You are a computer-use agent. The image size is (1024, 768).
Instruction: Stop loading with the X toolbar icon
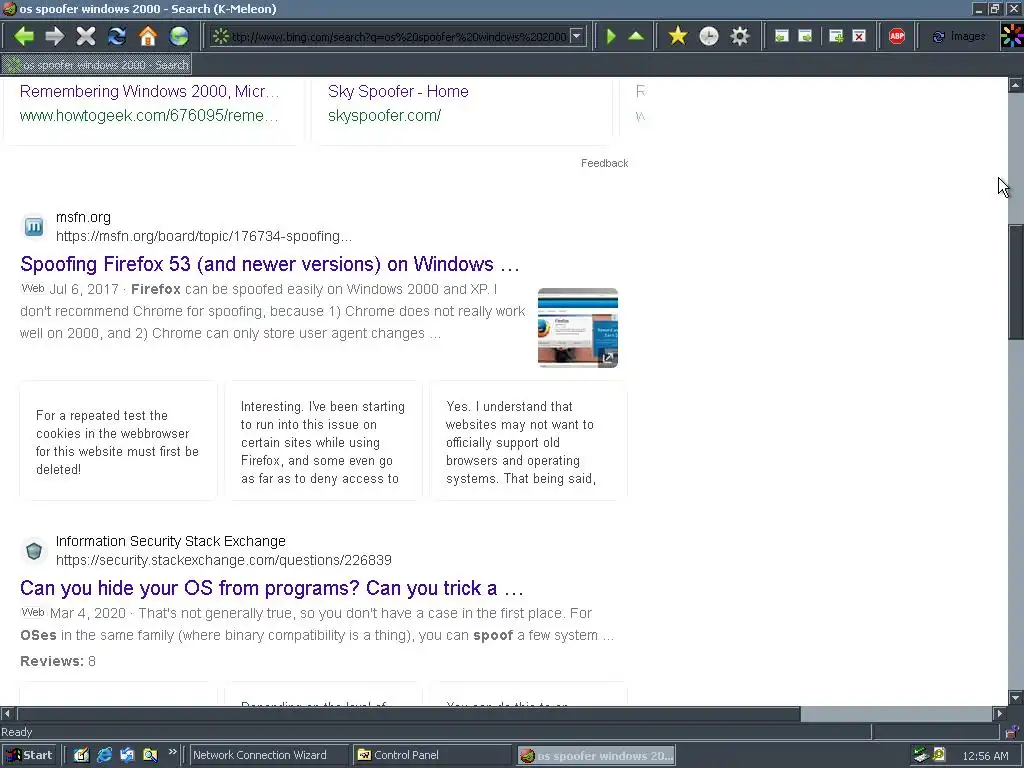tap(86, 36)
